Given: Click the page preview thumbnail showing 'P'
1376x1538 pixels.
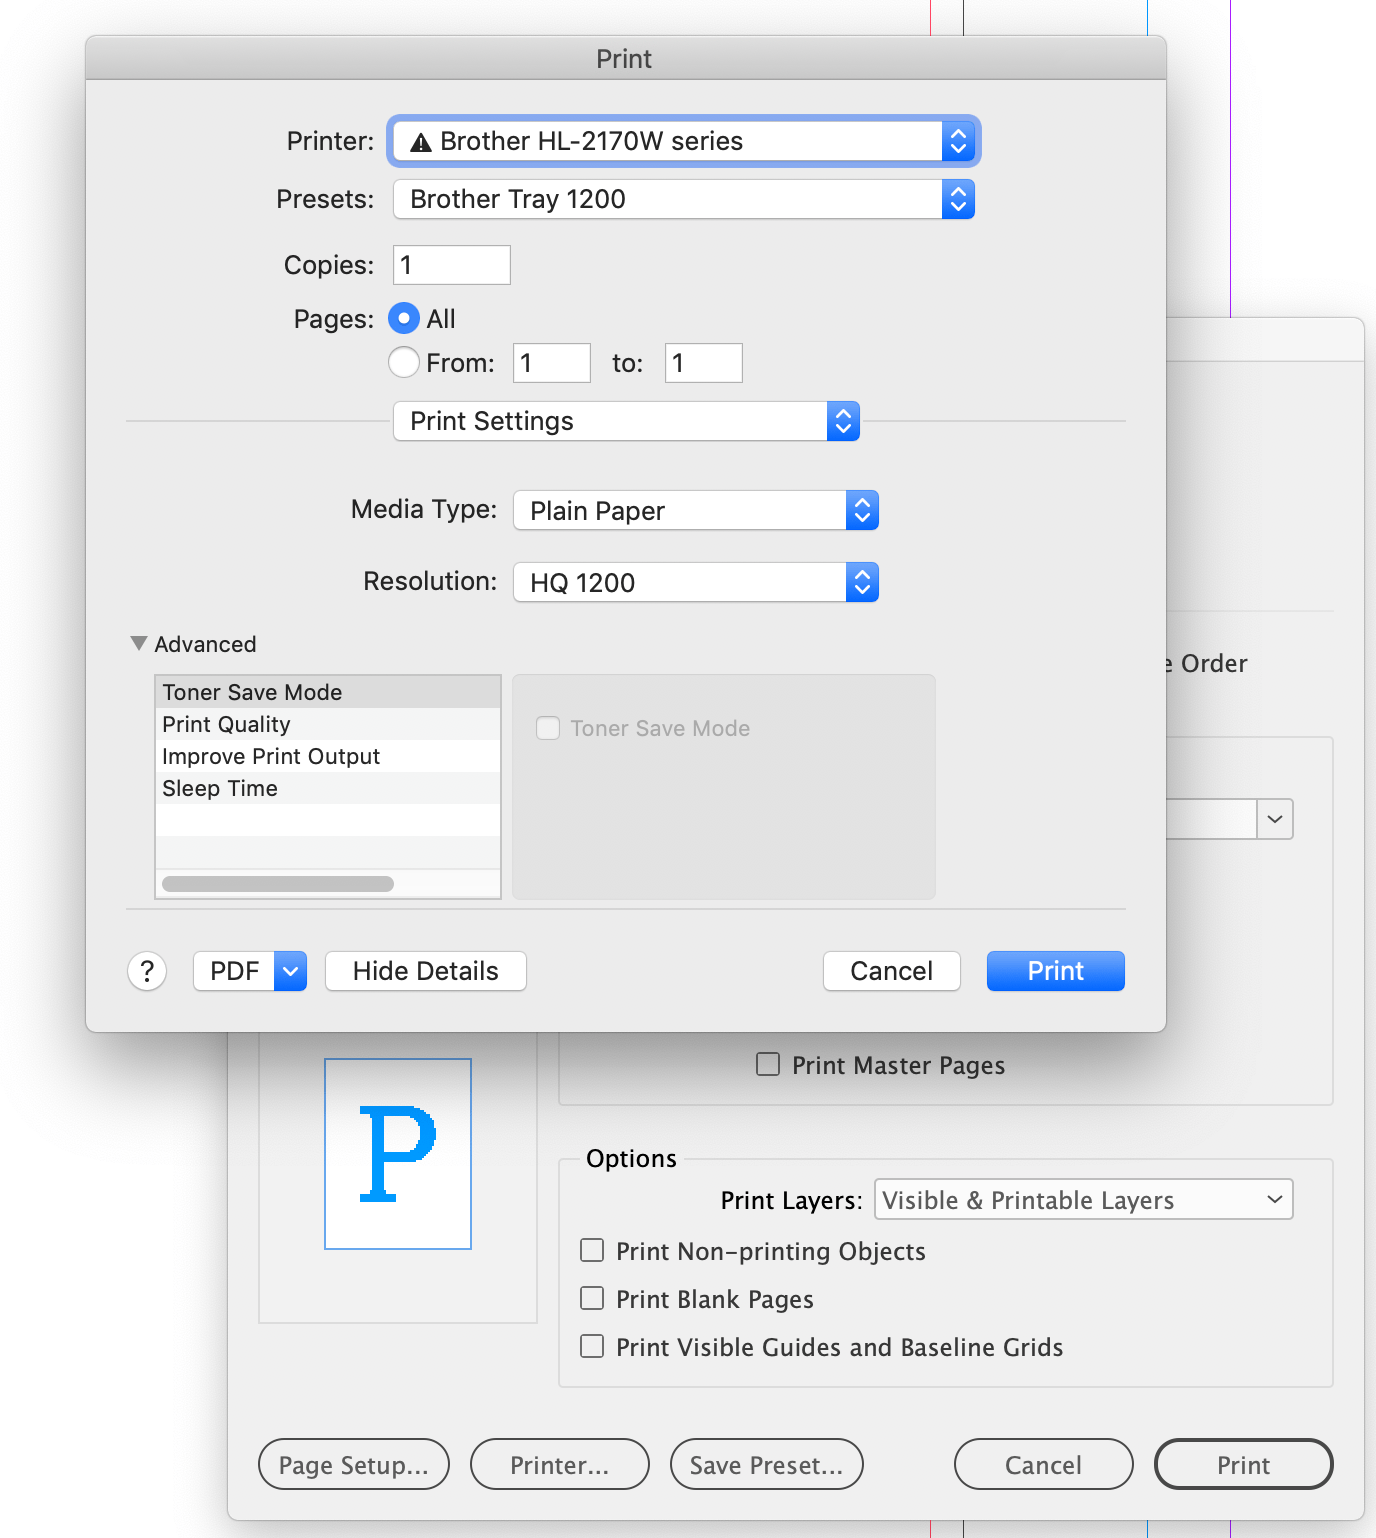Looking at the screenshot, I should (x=397, y=1155).
